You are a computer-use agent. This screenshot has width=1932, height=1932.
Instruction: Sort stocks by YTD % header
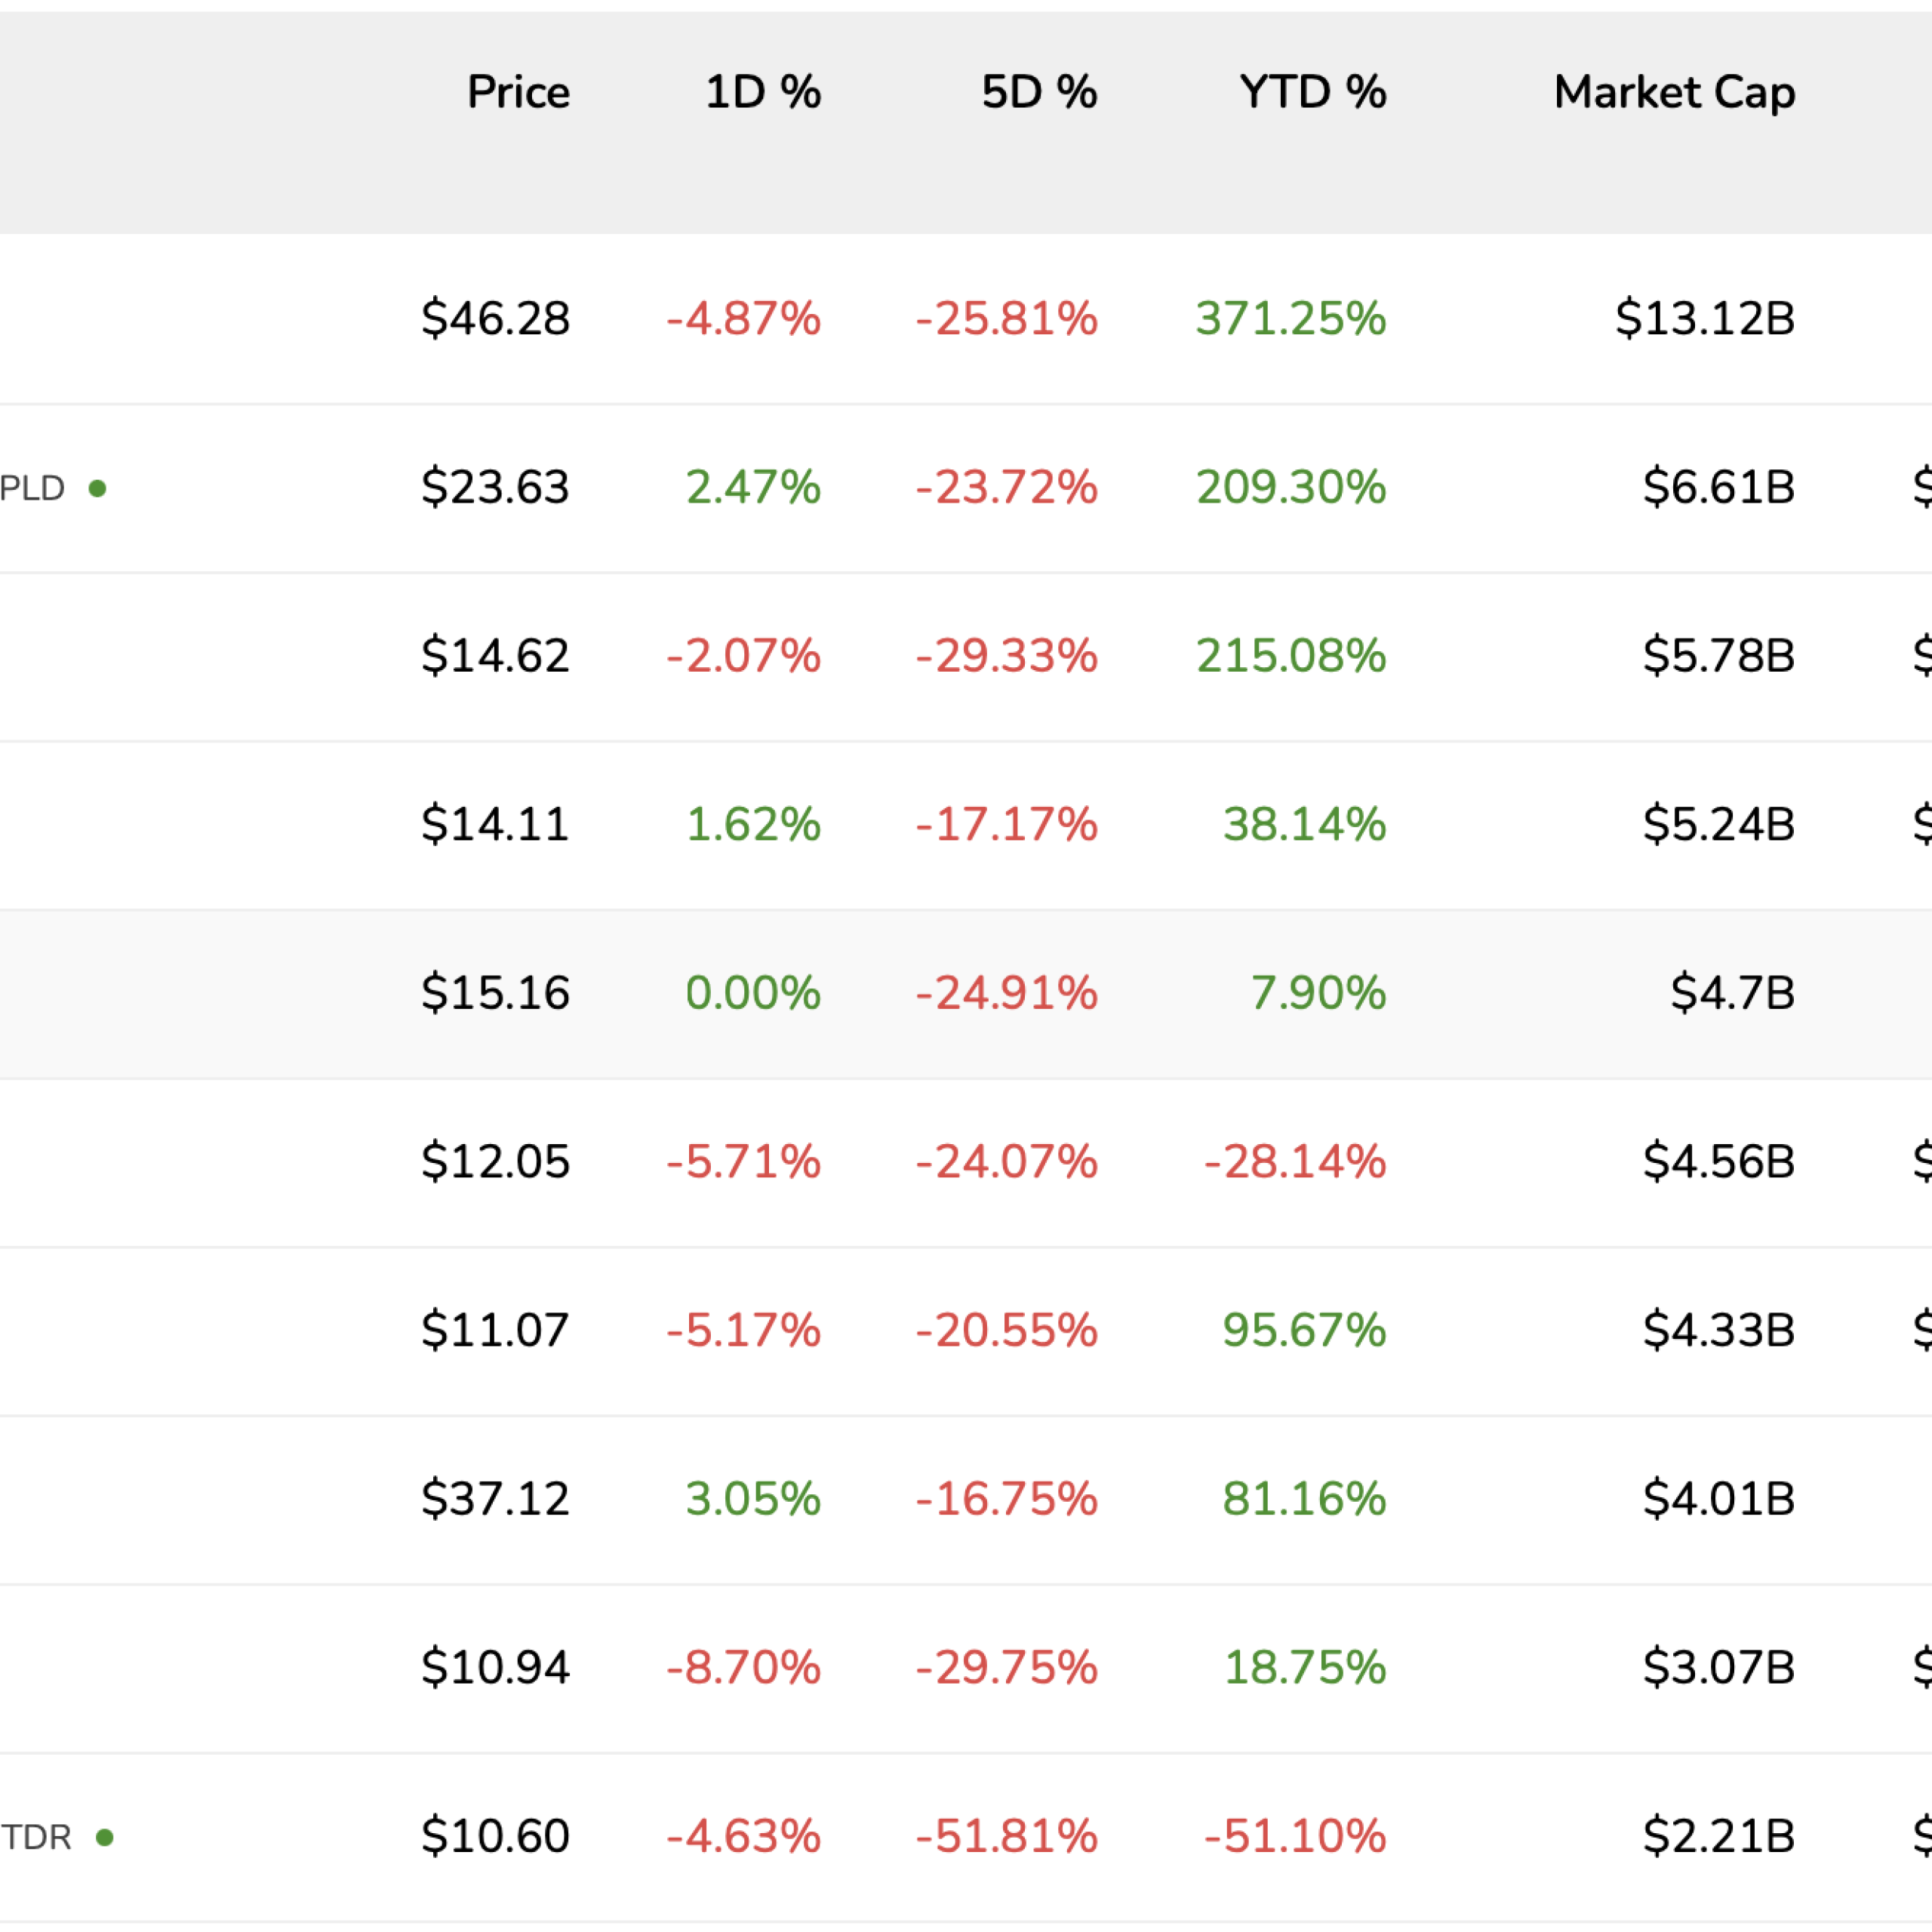[1312, 92]
